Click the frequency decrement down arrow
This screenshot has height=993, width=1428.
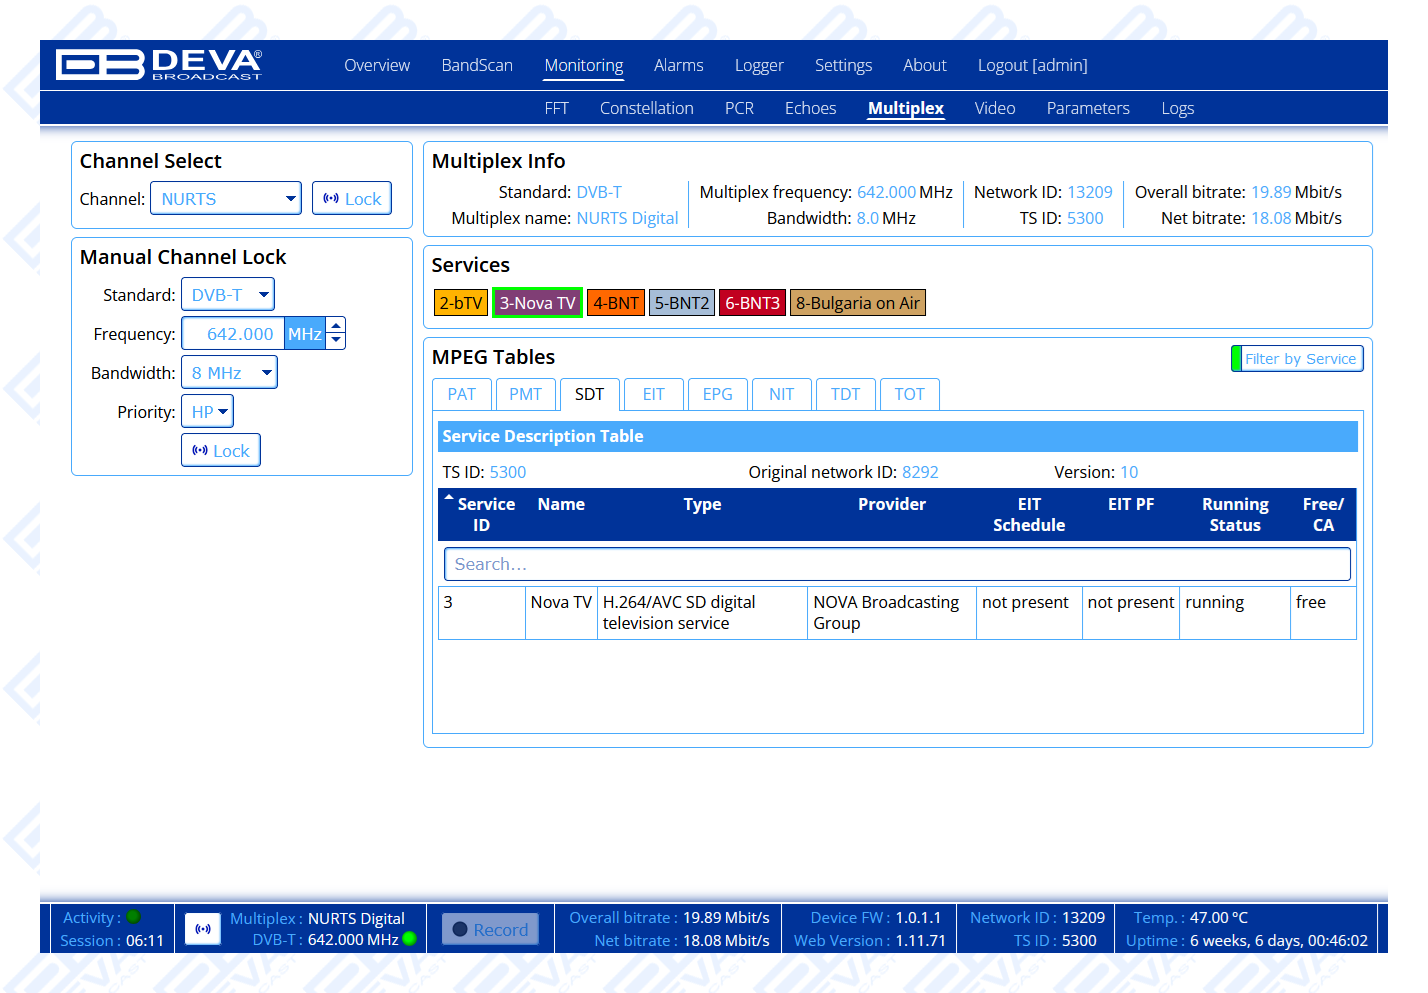click(x=337, y=341)
